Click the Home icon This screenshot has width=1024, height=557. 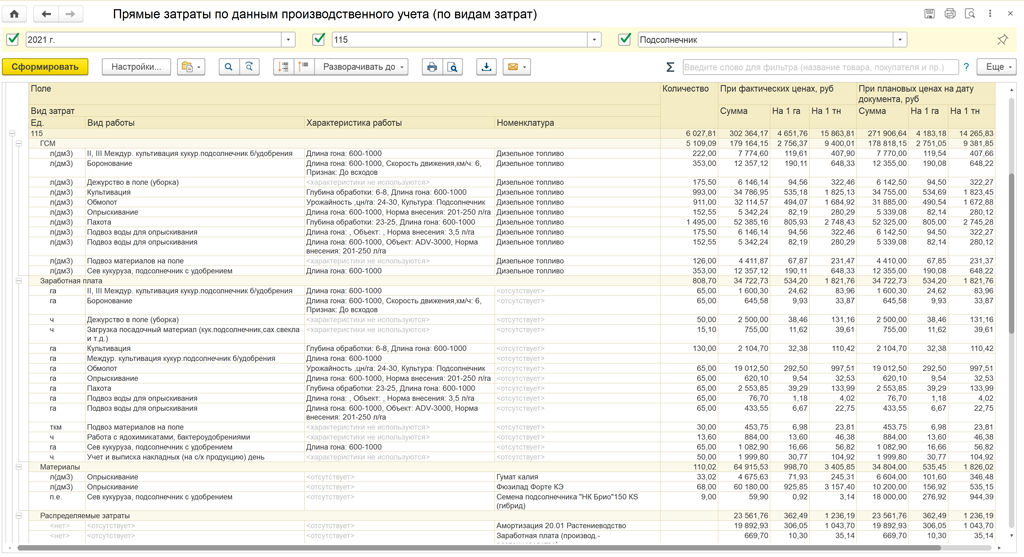pyautogui.click(x=14, y=14)
